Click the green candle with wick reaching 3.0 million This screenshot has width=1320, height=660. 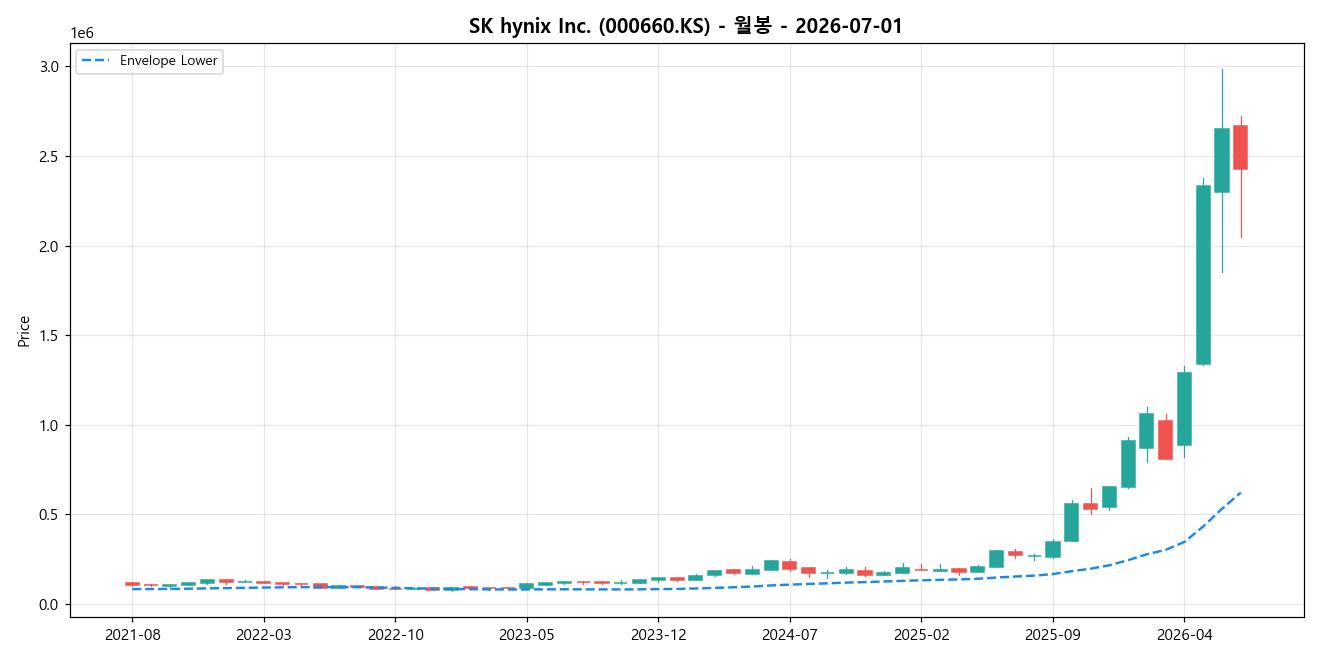pyautogui.click(x=1222, y=160)
